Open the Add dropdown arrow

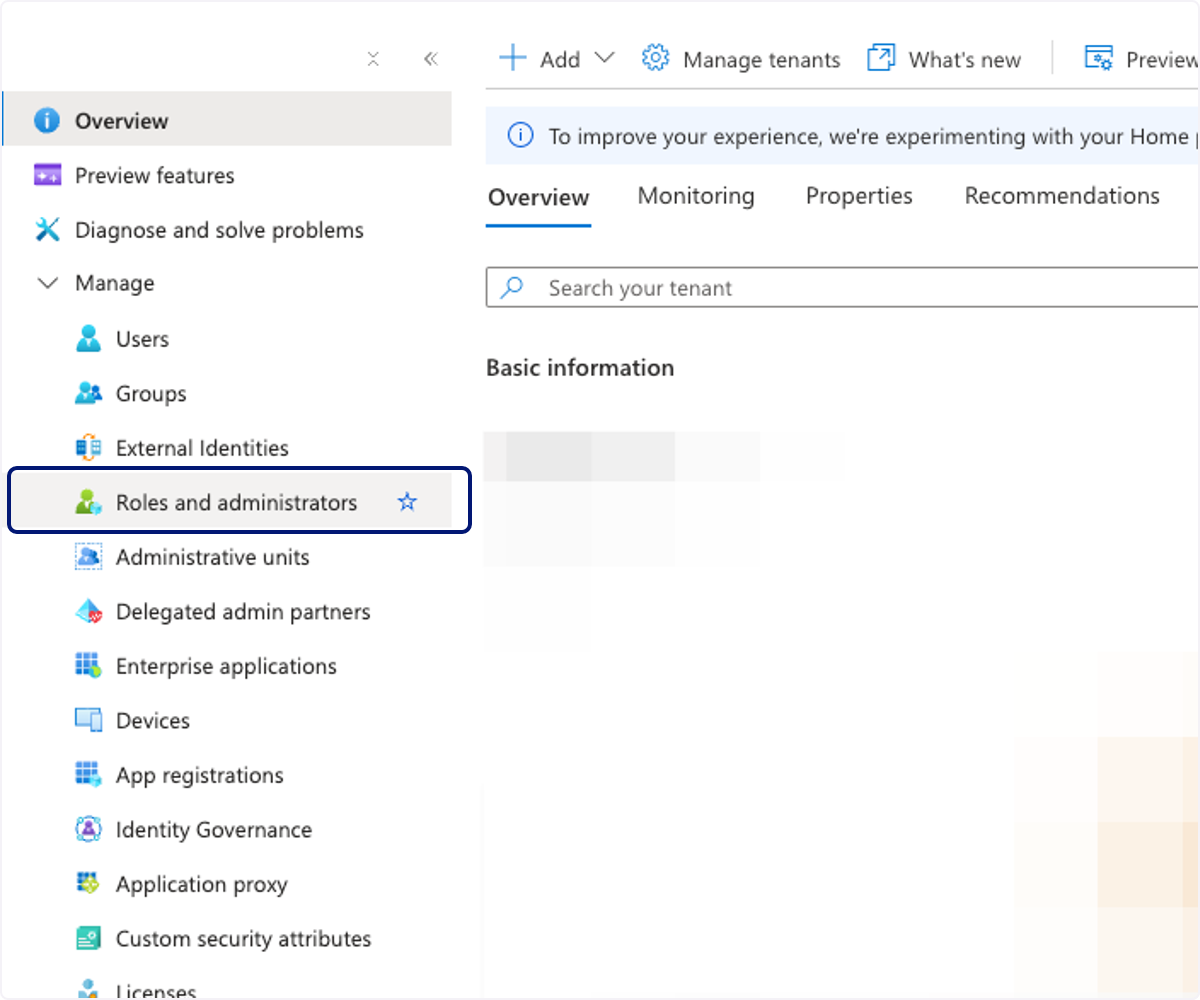pos(604,58)
